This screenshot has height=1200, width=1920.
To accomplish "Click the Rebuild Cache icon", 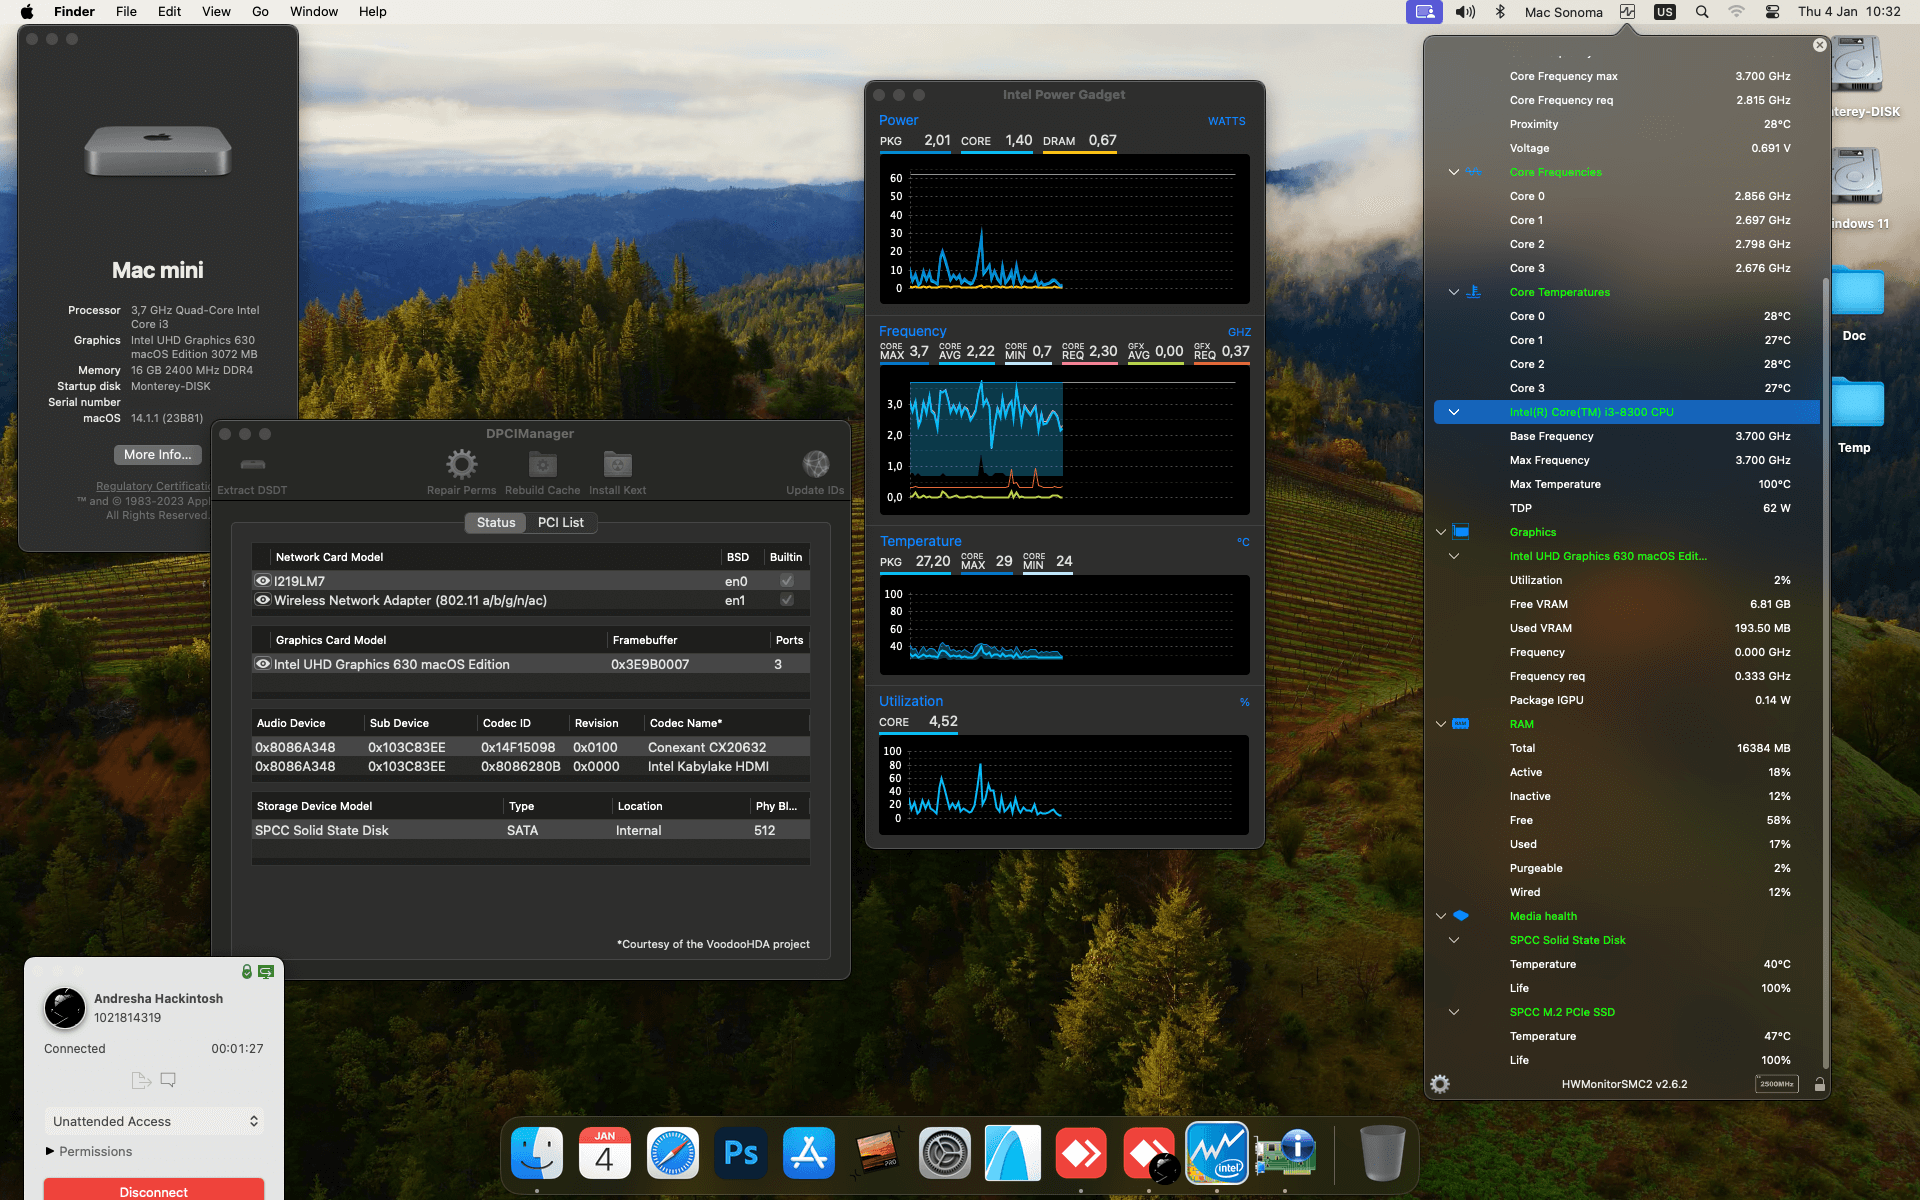I will [x=542, y=464].
